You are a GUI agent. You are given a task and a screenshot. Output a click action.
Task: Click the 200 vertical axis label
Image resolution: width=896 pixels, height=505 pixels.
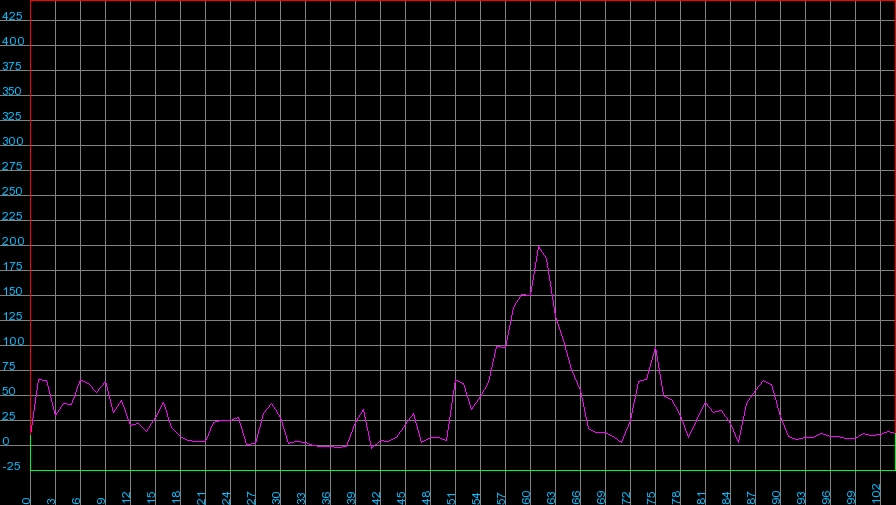pos(13,241)
